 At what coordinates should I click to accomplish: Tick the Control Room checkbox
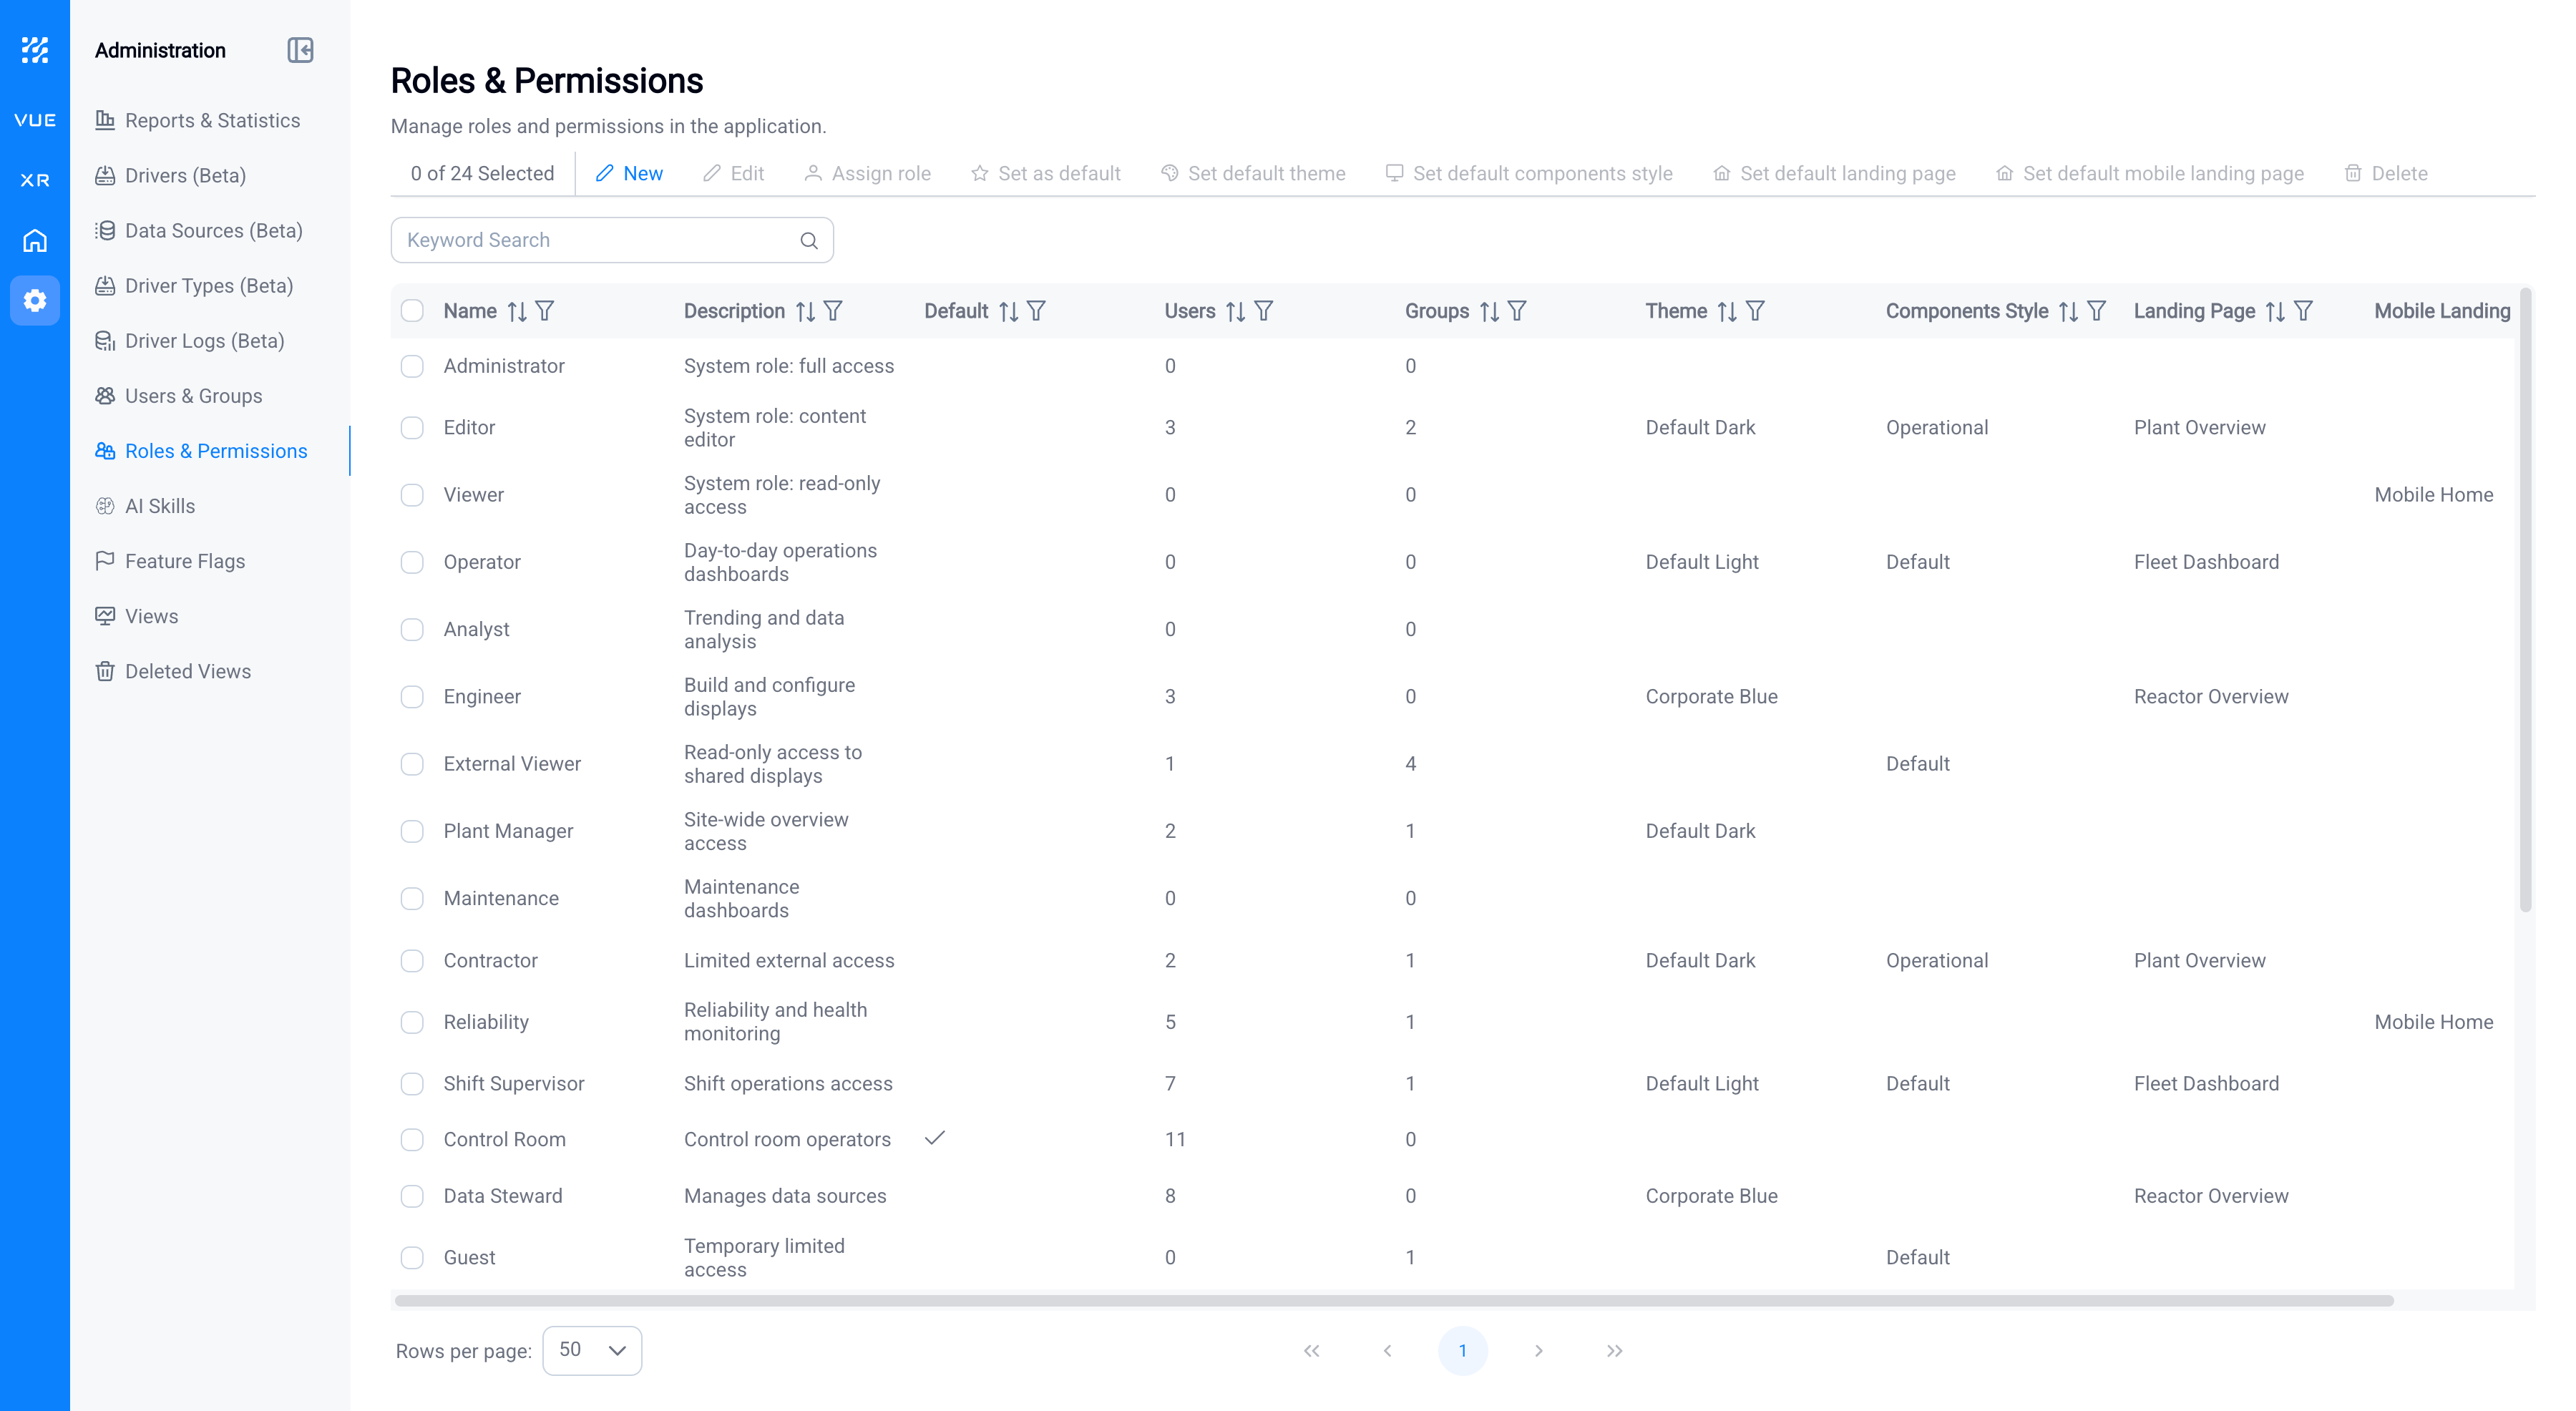[x=412, y=1140]
